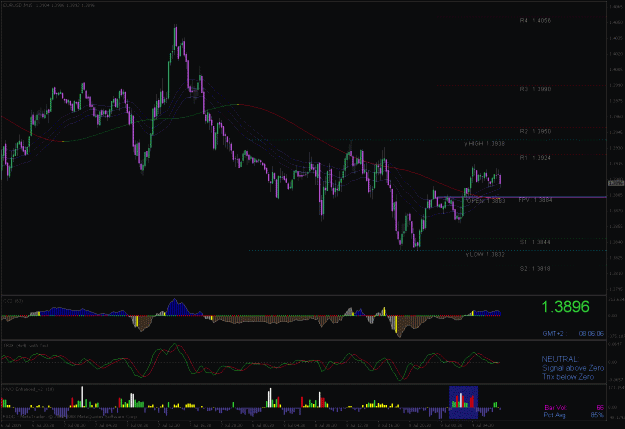Viewport: 625px width, 429px height.
Task: Click the 08:06:06 time value
Action: point(591,334)
